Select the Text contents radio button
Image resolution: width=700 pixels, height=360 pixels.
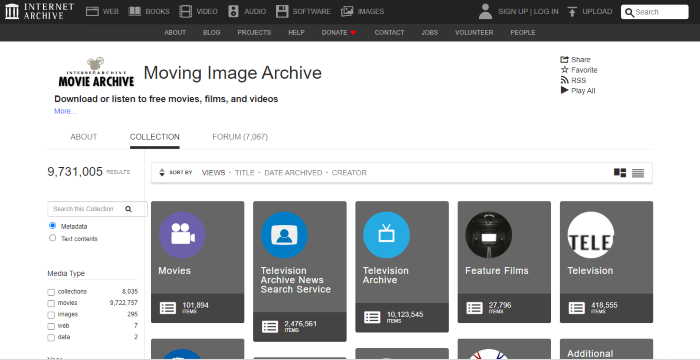(53, 238)
